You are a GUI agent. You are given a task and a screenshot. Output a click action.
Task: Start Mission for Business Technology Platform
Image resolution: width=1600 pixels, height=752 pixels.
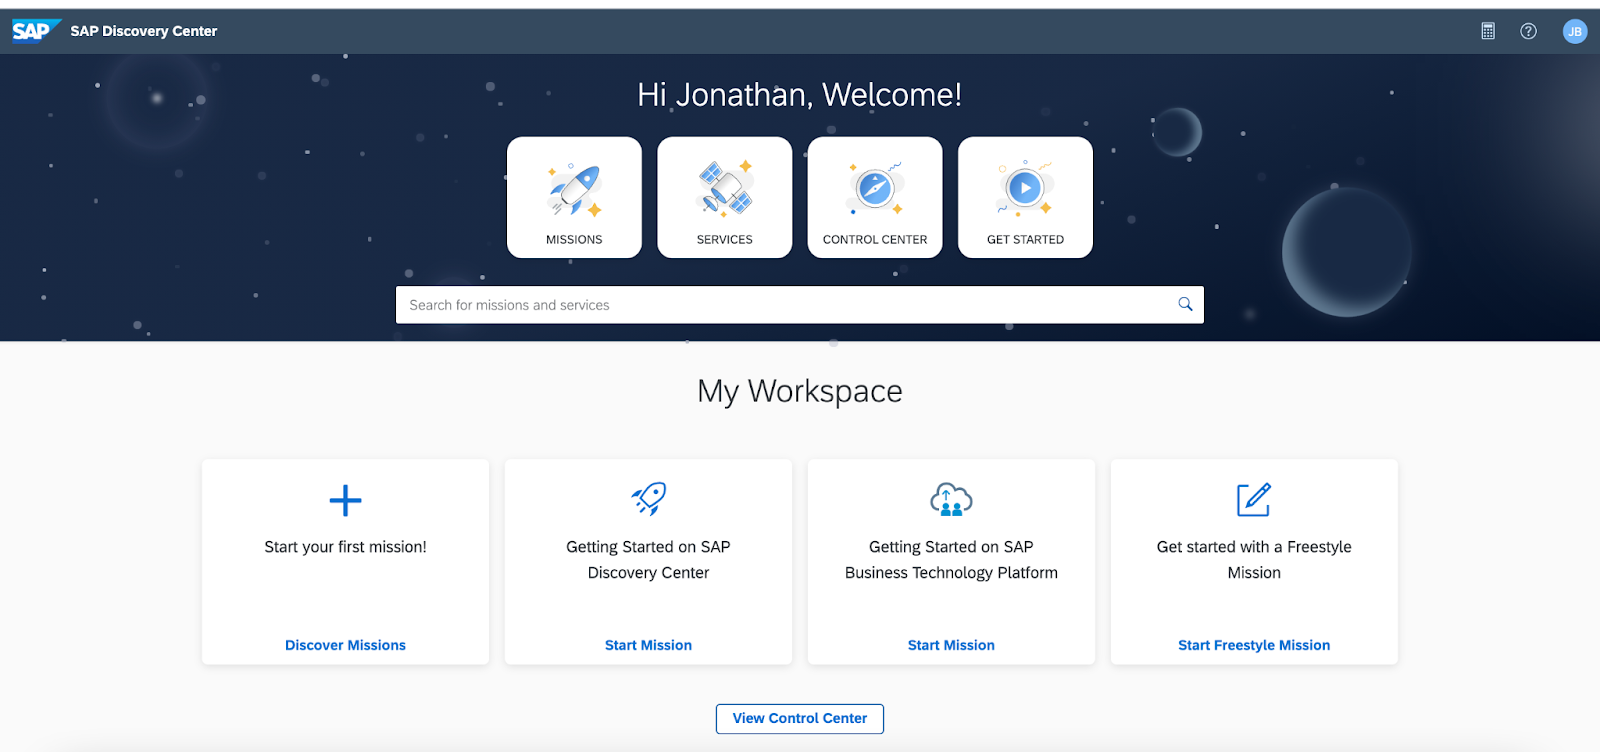(951, 645)
